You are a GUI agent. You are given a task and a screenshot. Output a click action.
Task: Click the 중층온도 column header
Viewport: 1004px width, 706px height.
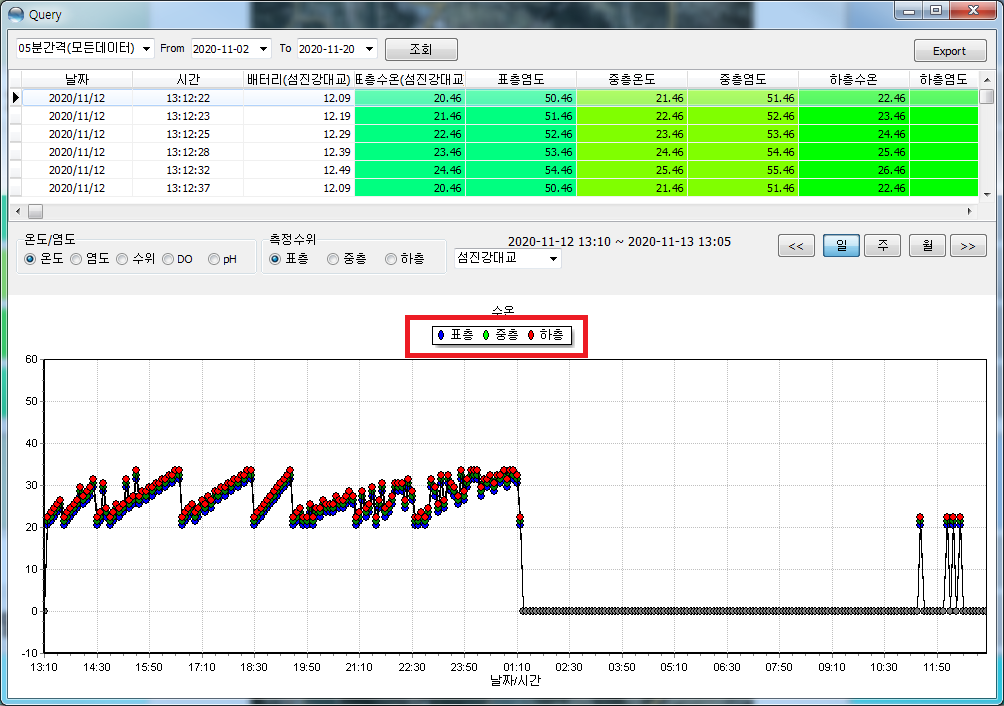point(632,79)
